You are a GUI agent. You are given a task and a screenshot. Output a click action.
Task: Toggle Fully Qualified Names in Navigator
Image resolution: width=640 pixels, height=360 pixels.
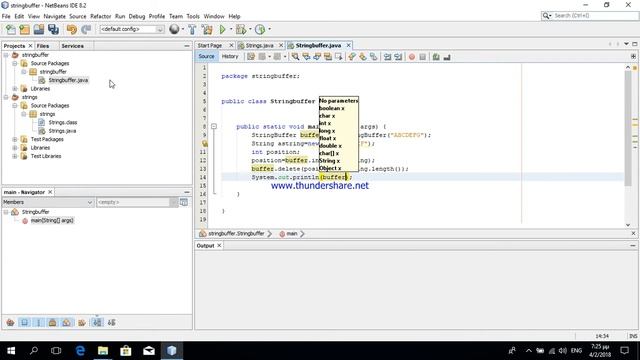[x=82, y=322]
